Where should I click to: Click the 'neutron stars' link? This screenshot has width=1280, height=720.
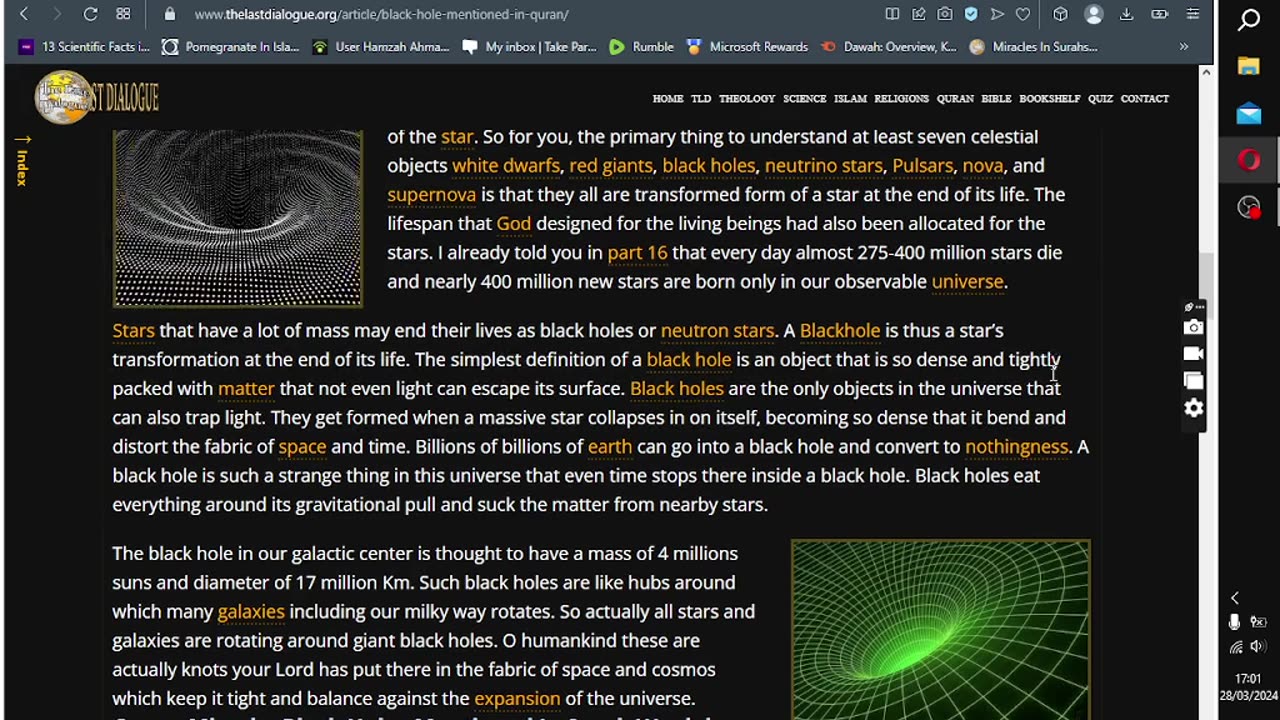pos(717,330)
